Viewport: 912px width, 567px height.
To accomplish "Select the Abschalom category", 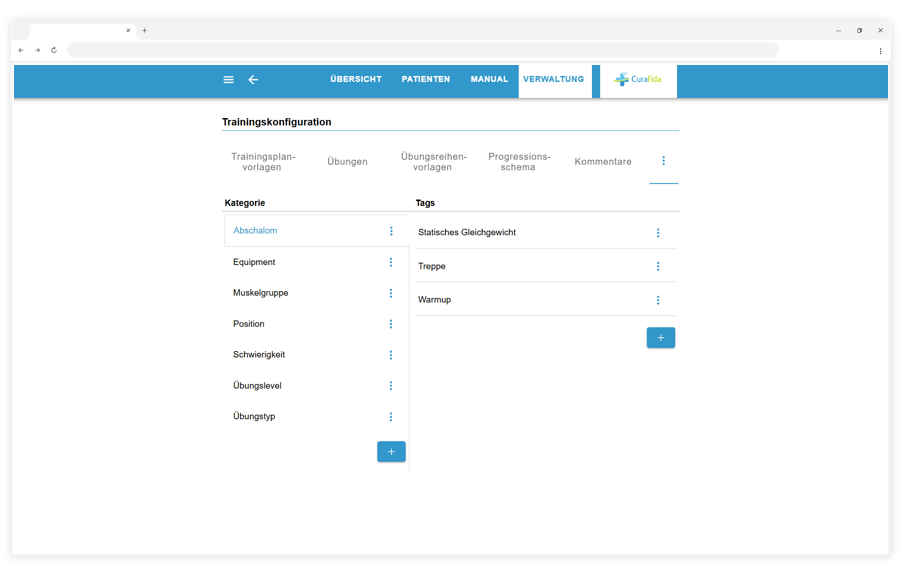I will [316, 231].
